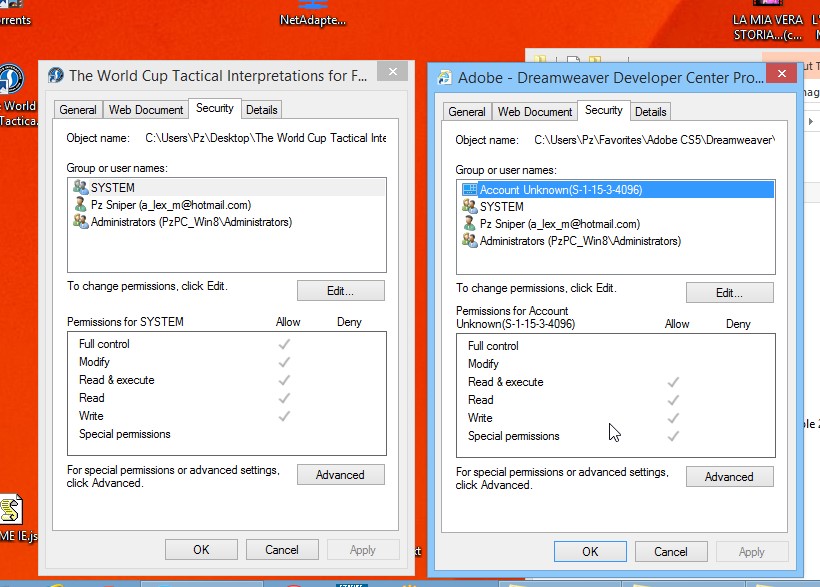The width and height of the screenshot is (820, 587).
Task: Switch to Web Document tab in Dreamweaver dialog
Action: (x=535, y=112)
